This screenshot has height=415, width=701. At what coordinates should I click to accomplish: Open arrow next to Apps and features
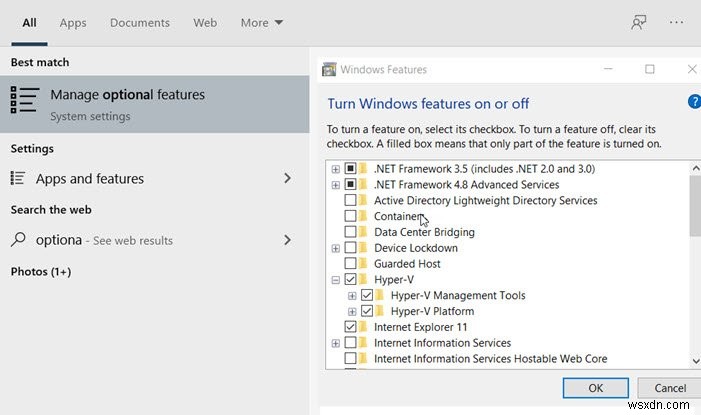pos(288,178)
